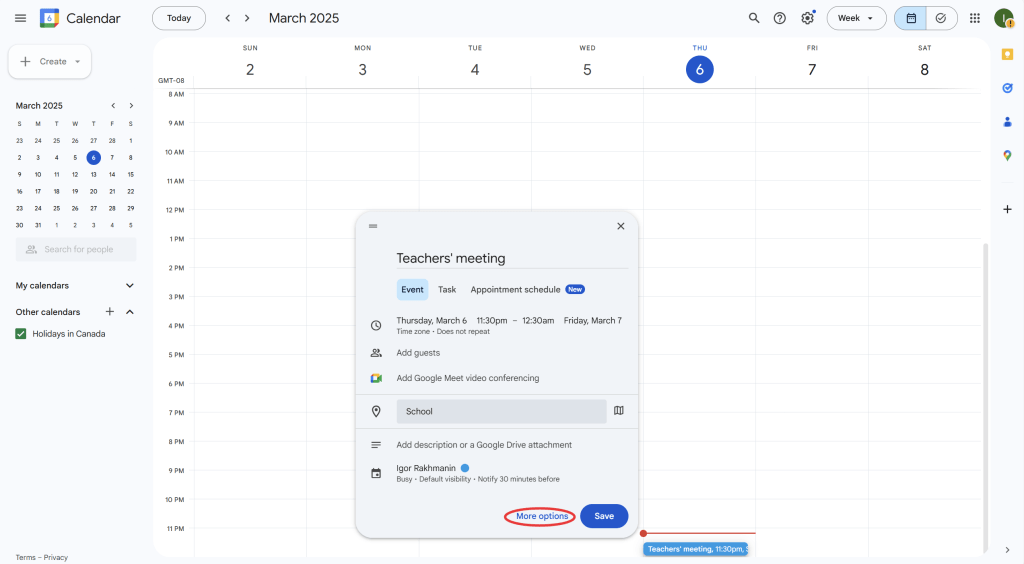Collapse the My calendars section
The width and height of the screenshot is (1024, 564).
(129, 286)
